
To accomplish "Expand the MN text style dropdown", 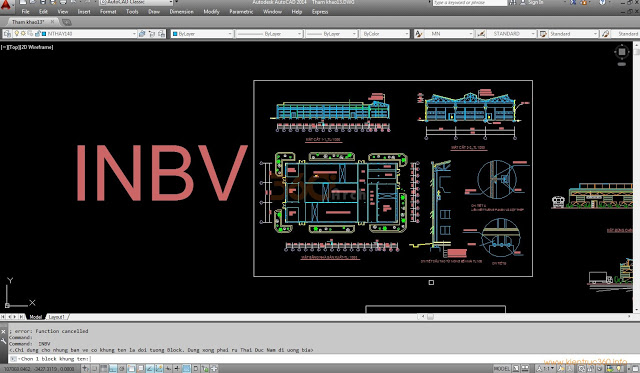I will click(x=471, y=34).
